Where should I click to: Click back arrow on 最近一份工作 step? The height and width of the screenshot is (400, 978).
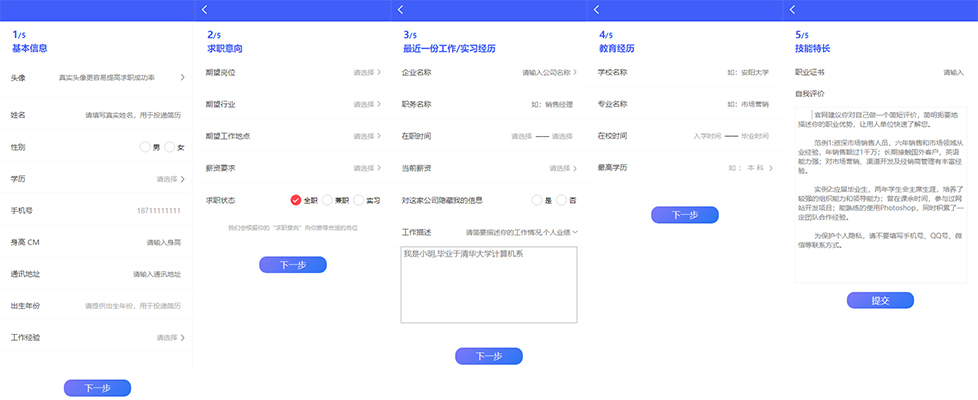coord(401,9)
